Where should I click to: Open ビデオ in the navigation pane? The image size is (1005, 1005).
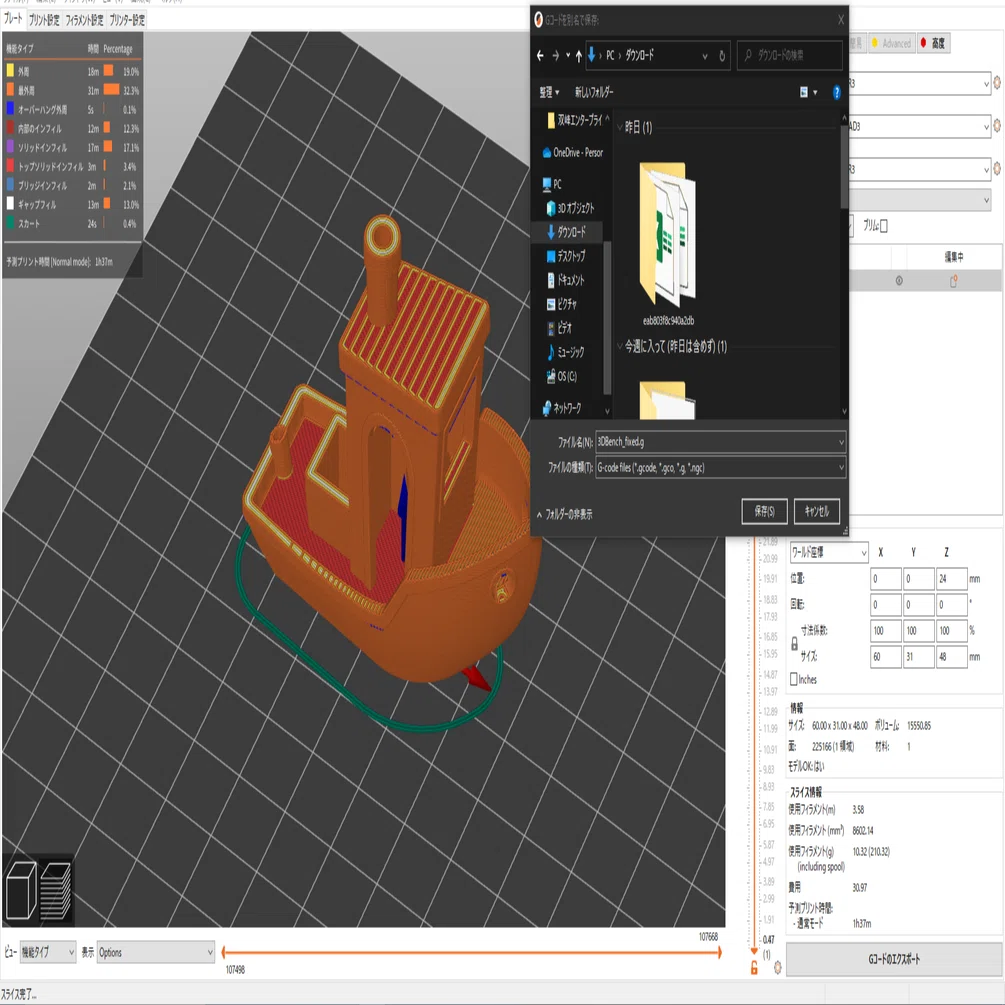(559, 328)
